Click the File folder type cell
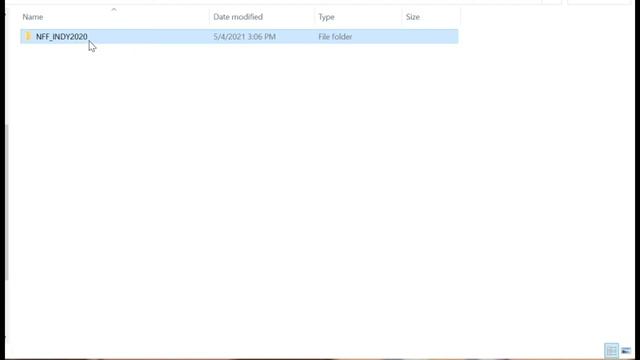 [335, 37]
